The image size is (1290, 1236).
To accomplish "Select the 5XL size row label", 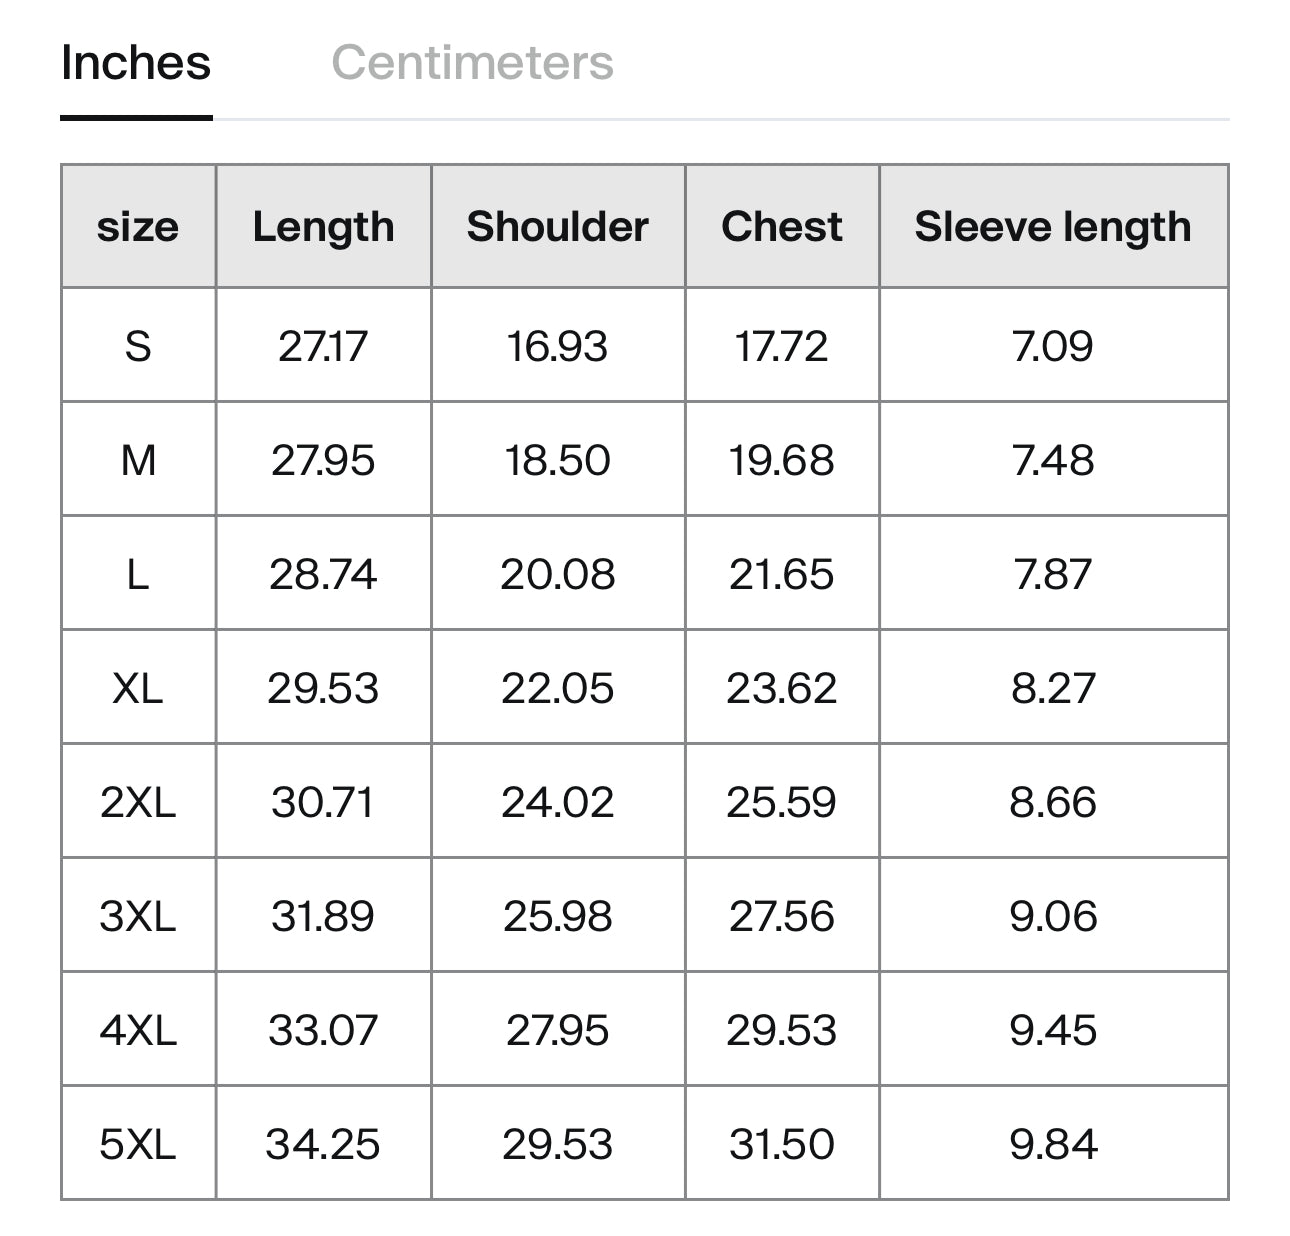I will [x=138, y=1144].
